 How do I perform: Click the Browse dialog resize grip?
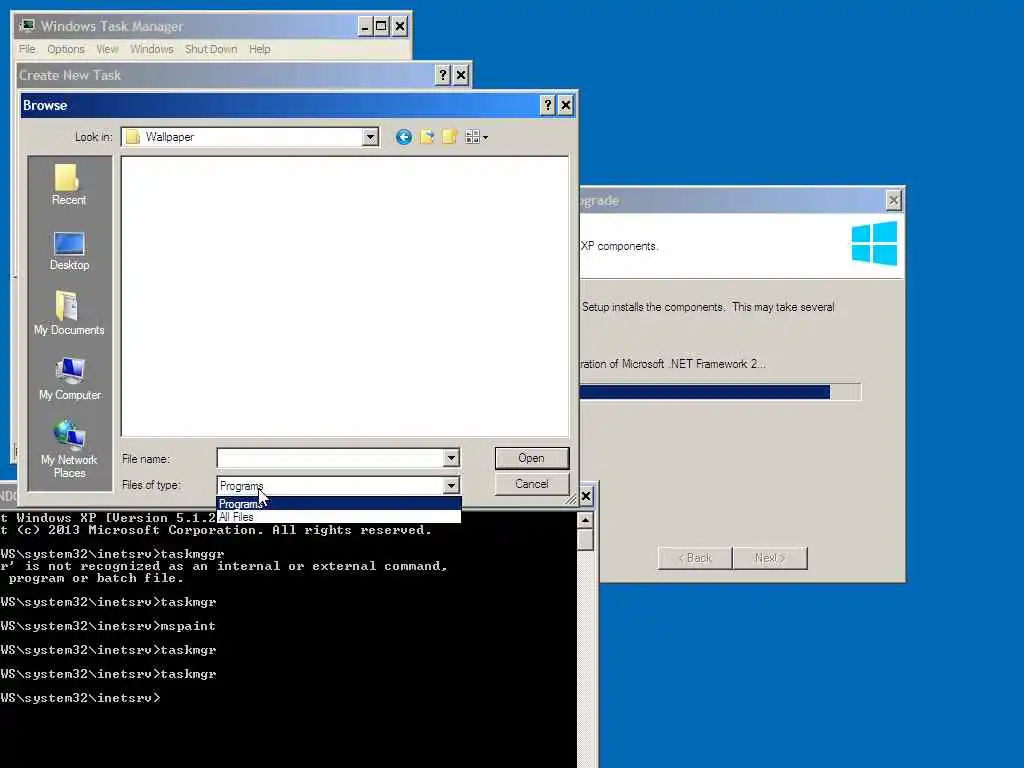[571, 499]
